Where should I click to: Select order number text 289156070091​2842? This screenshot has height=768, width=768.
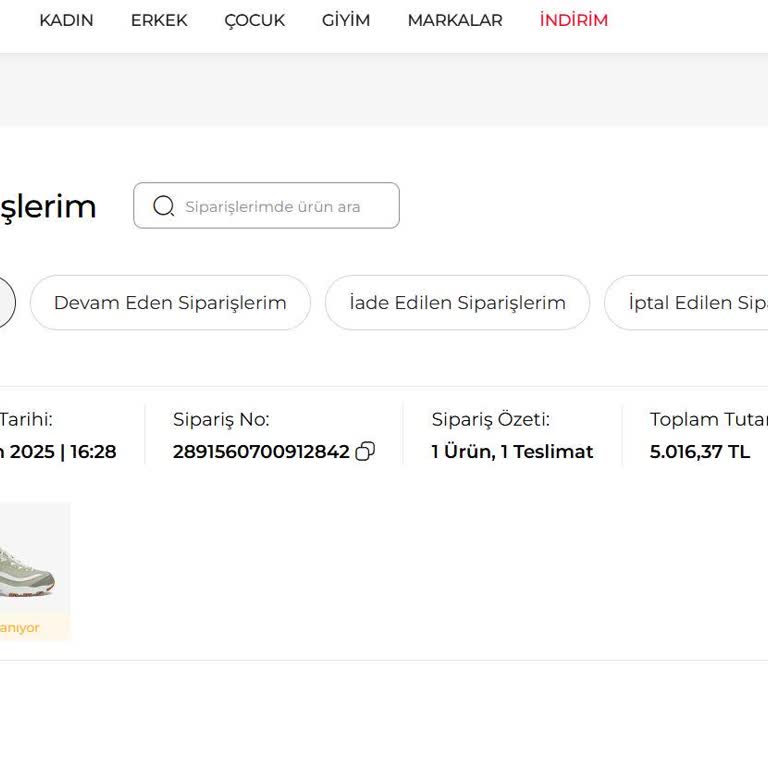[261, 452]
